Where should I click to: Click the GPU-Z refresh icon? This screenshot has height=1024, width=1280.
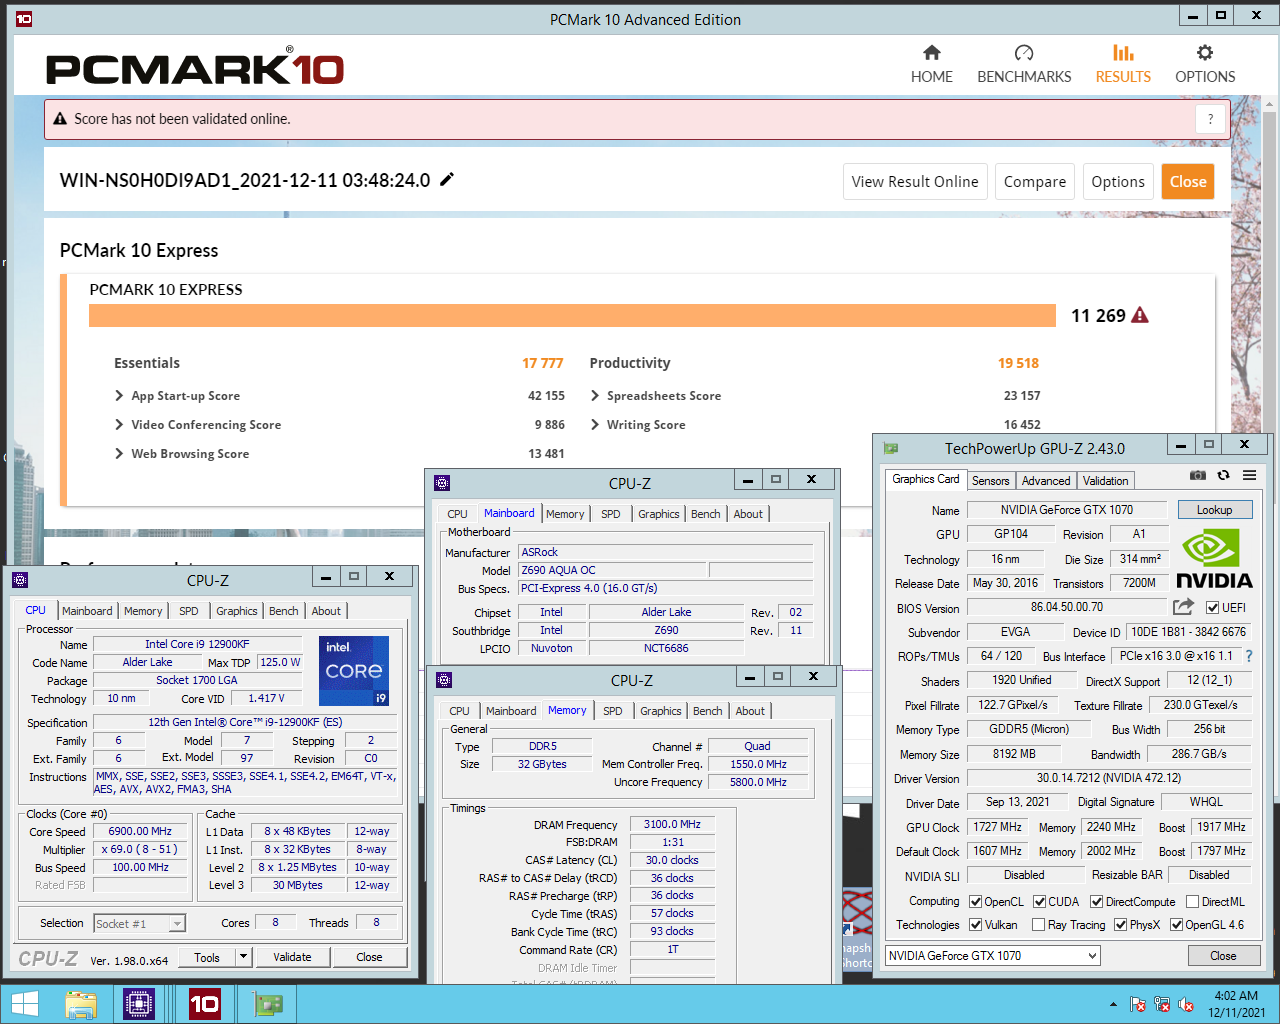tap(1223, 475)
